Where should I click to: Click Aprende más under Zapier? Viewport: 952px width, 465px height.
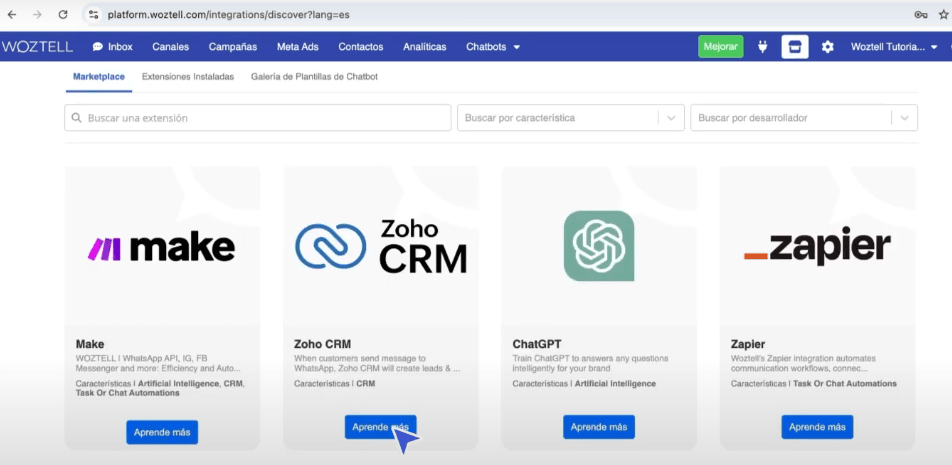point(817,427)
